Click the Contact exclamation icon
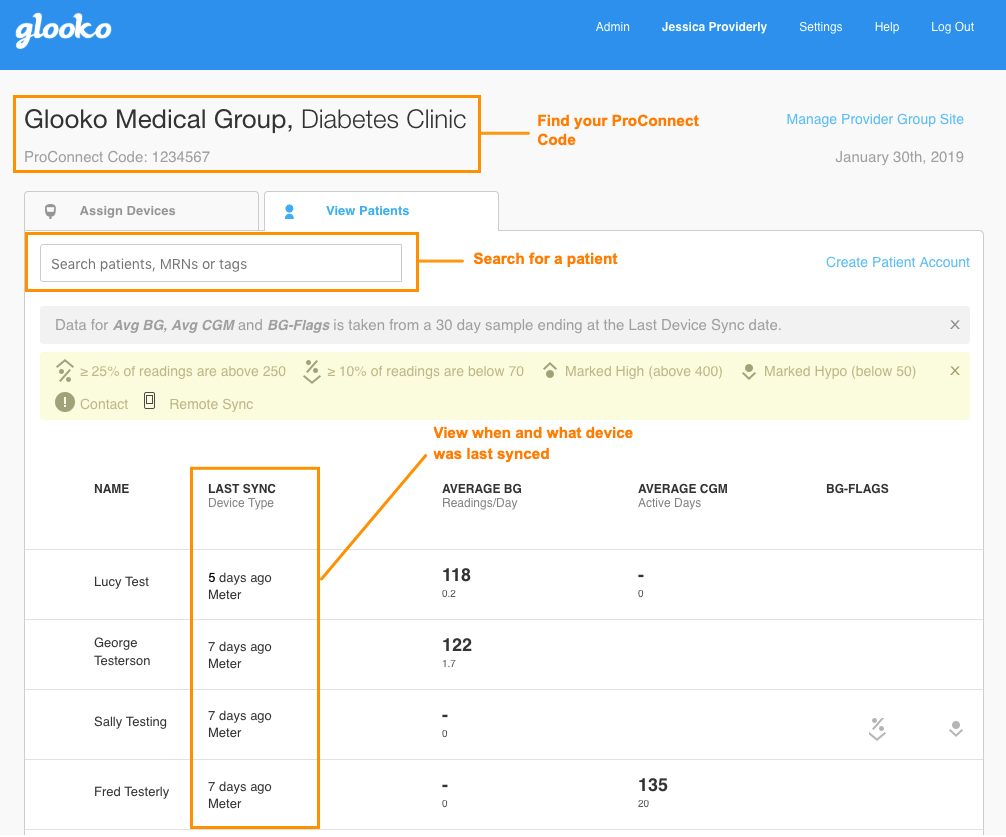The image size is (1006, 837). pos(65,402)
